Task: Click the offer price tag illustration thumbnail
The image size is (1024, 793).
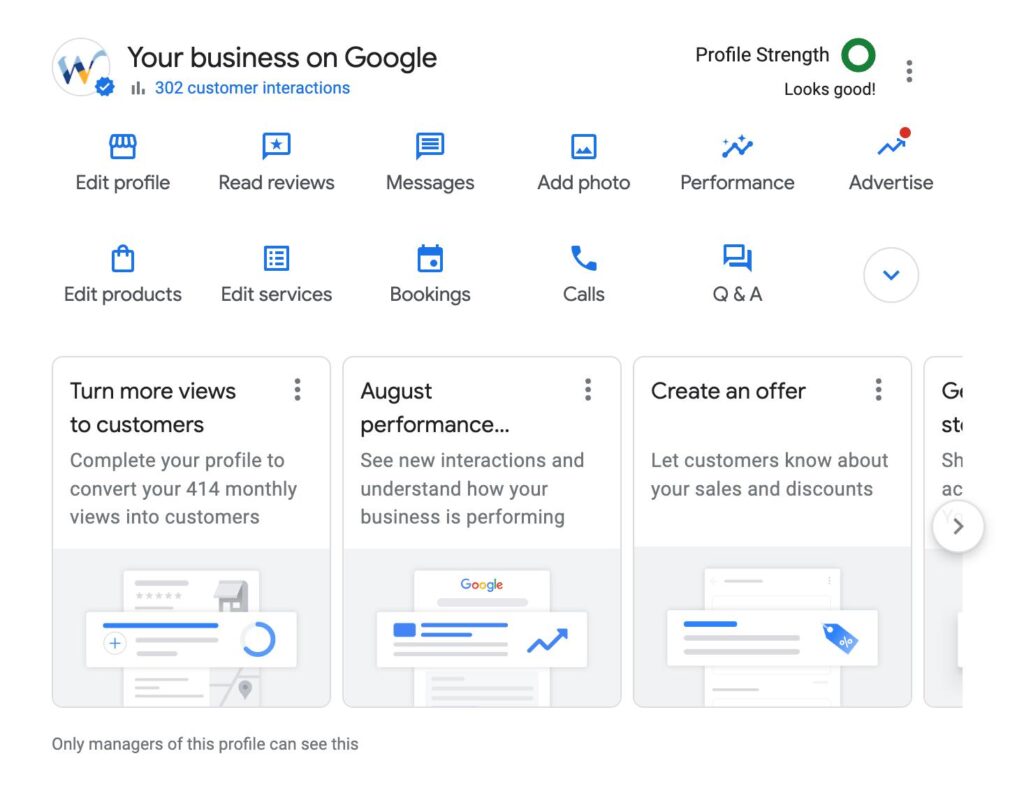Action: click(773, 628)
